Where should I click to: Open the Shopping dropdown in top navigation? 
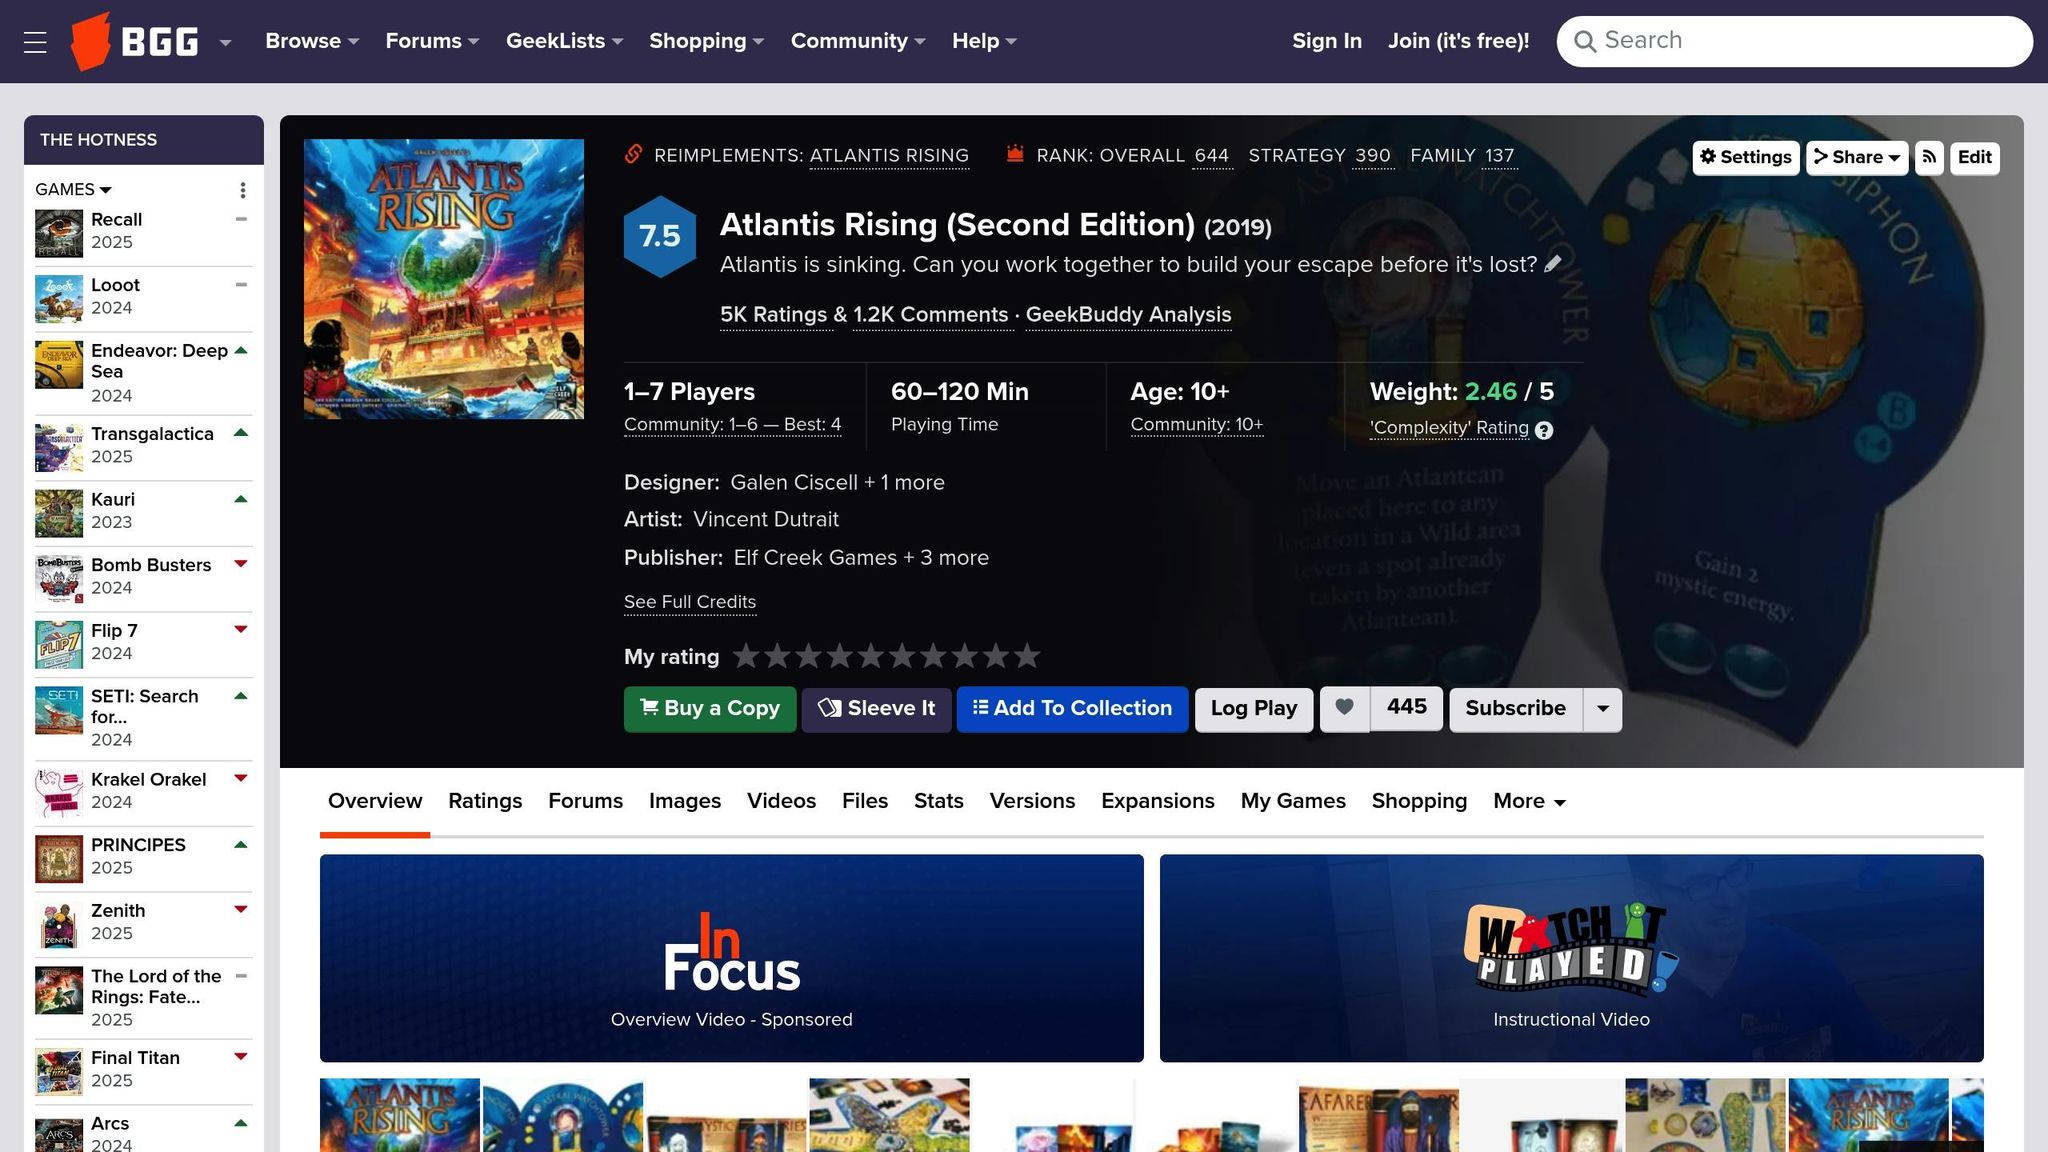pos(706,41)
